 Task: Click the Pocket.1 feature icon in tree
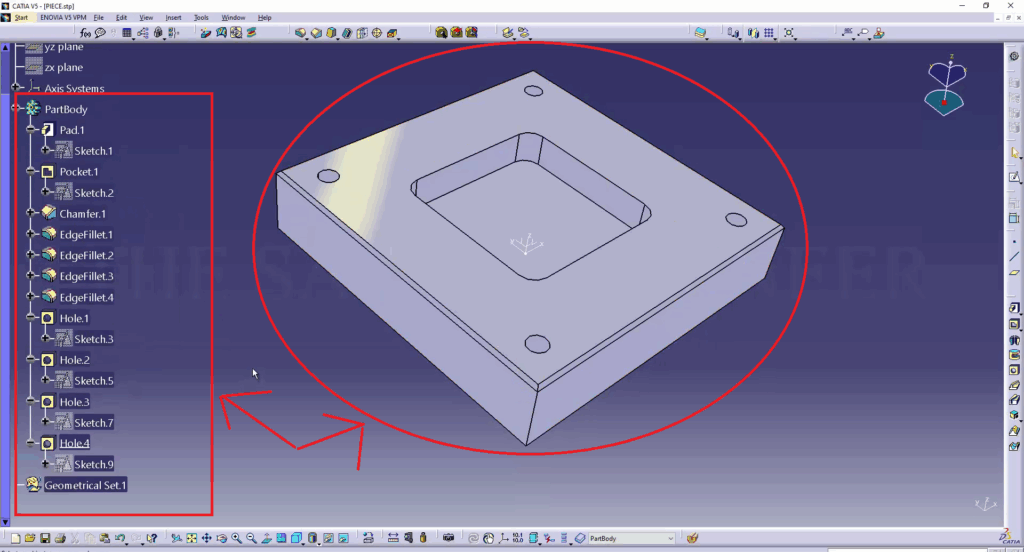pos(47,172)
